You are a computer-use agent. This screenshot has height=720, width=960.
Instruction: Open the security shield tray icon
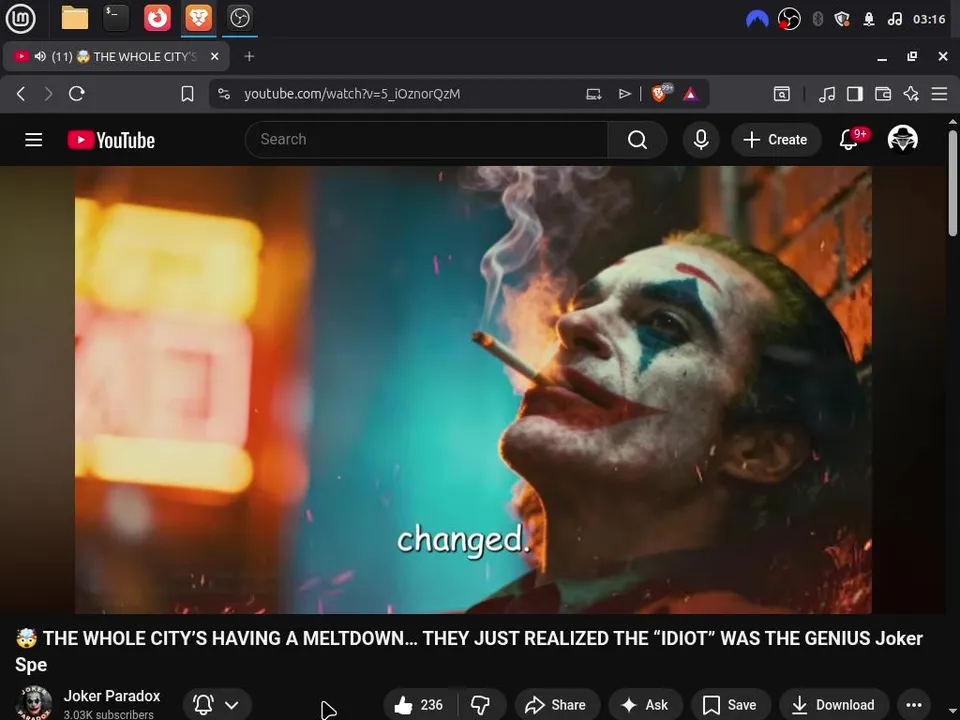[842, 19]
